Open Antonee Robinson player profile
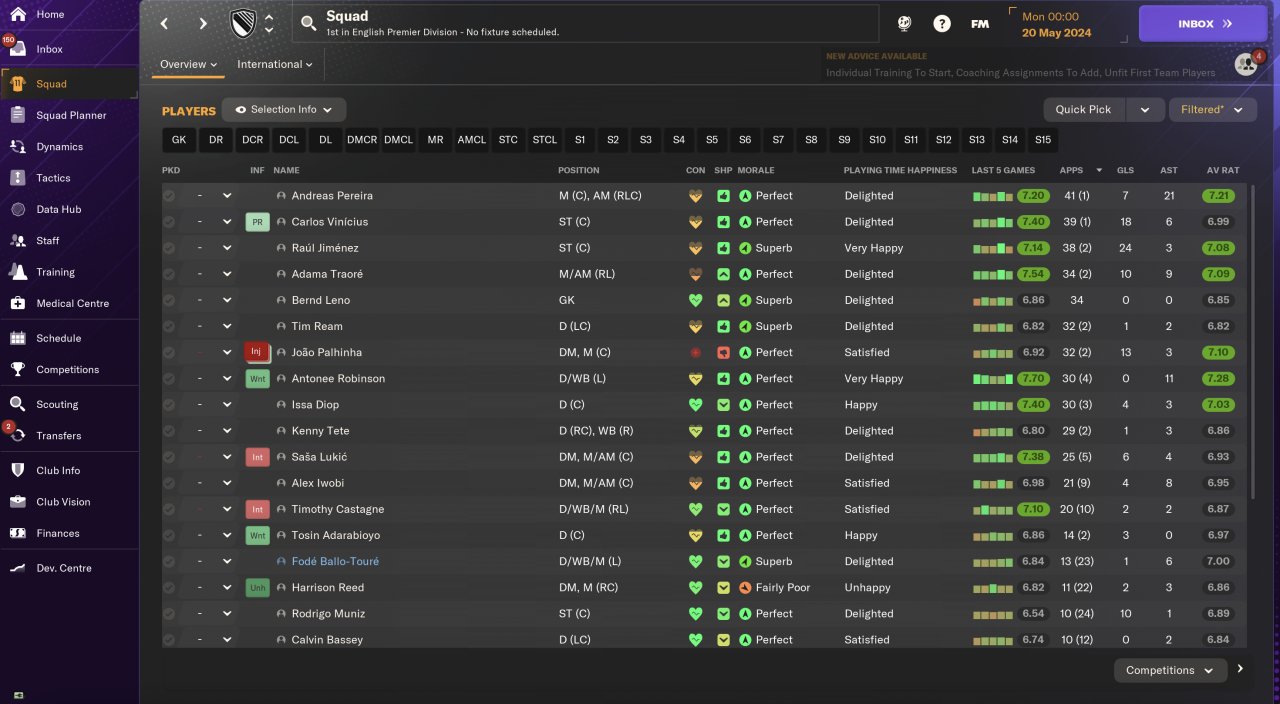This screenshot has width=1280, height=704. 338,378
